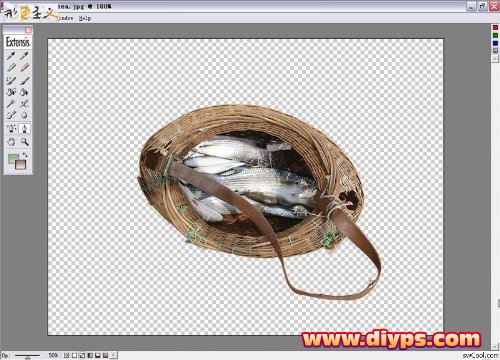Select the Magic Brush tool
The image size is (500, 360).
click(x=11, y=80)
